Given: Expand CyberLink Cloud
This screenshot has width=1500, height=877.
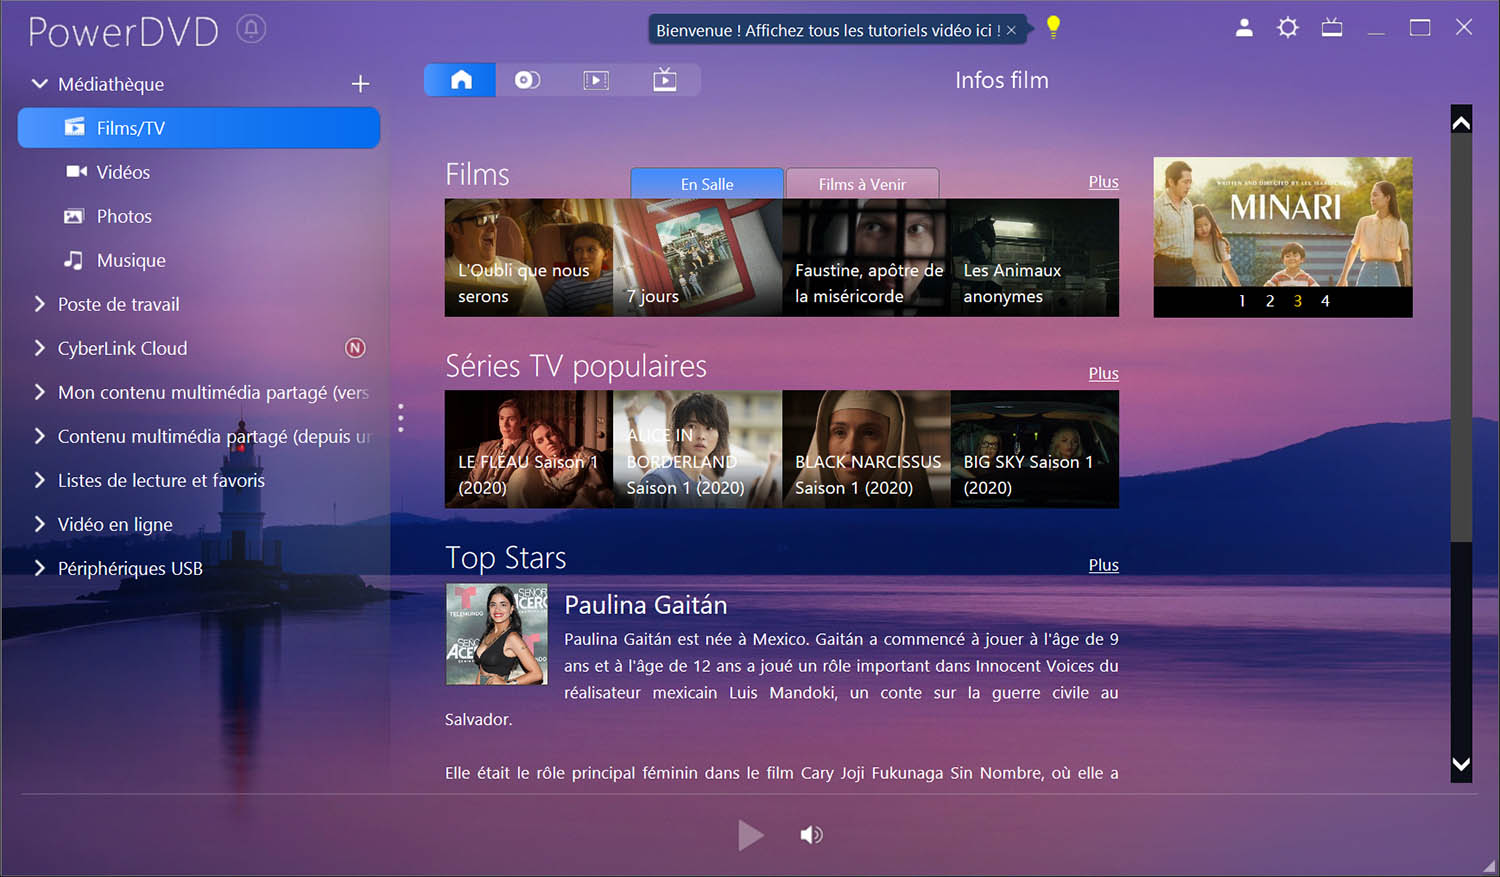Looking at the screenshot, I should (x=40, y=348).
